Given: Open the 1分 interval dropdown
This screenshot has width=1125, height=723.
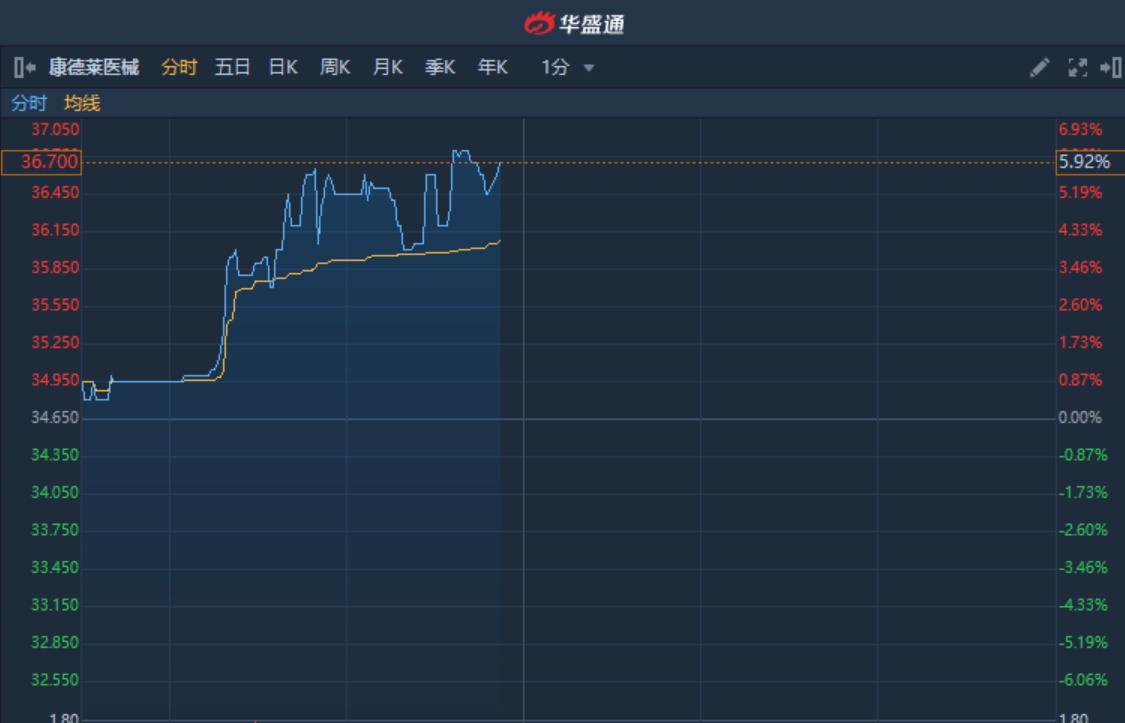Looking at the screenshot, I should coord(556,68).
